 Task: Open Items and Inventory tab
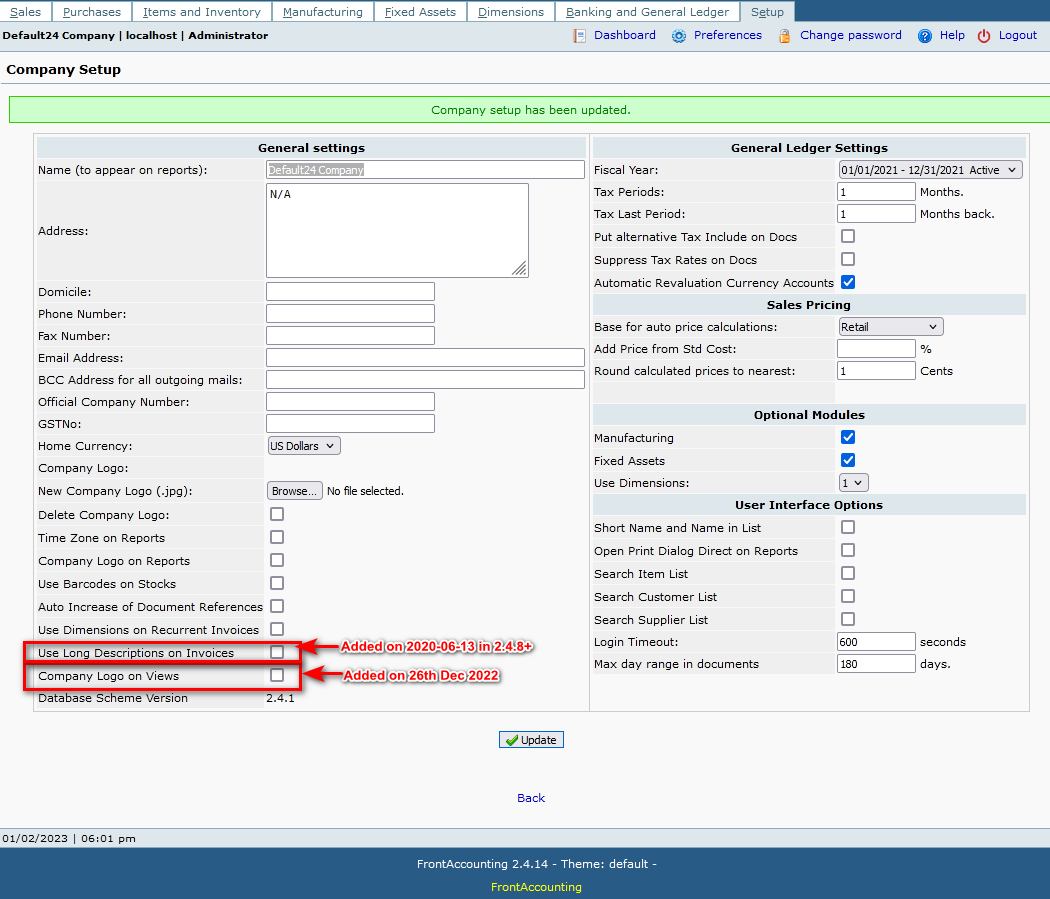(x=202, y=12)
